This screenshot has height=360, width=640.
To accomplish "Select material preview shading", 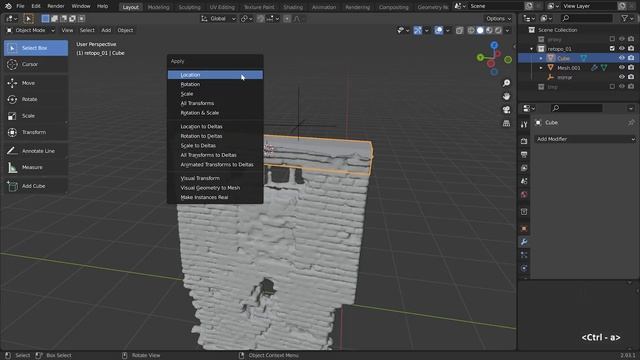I will pos(489,31).
